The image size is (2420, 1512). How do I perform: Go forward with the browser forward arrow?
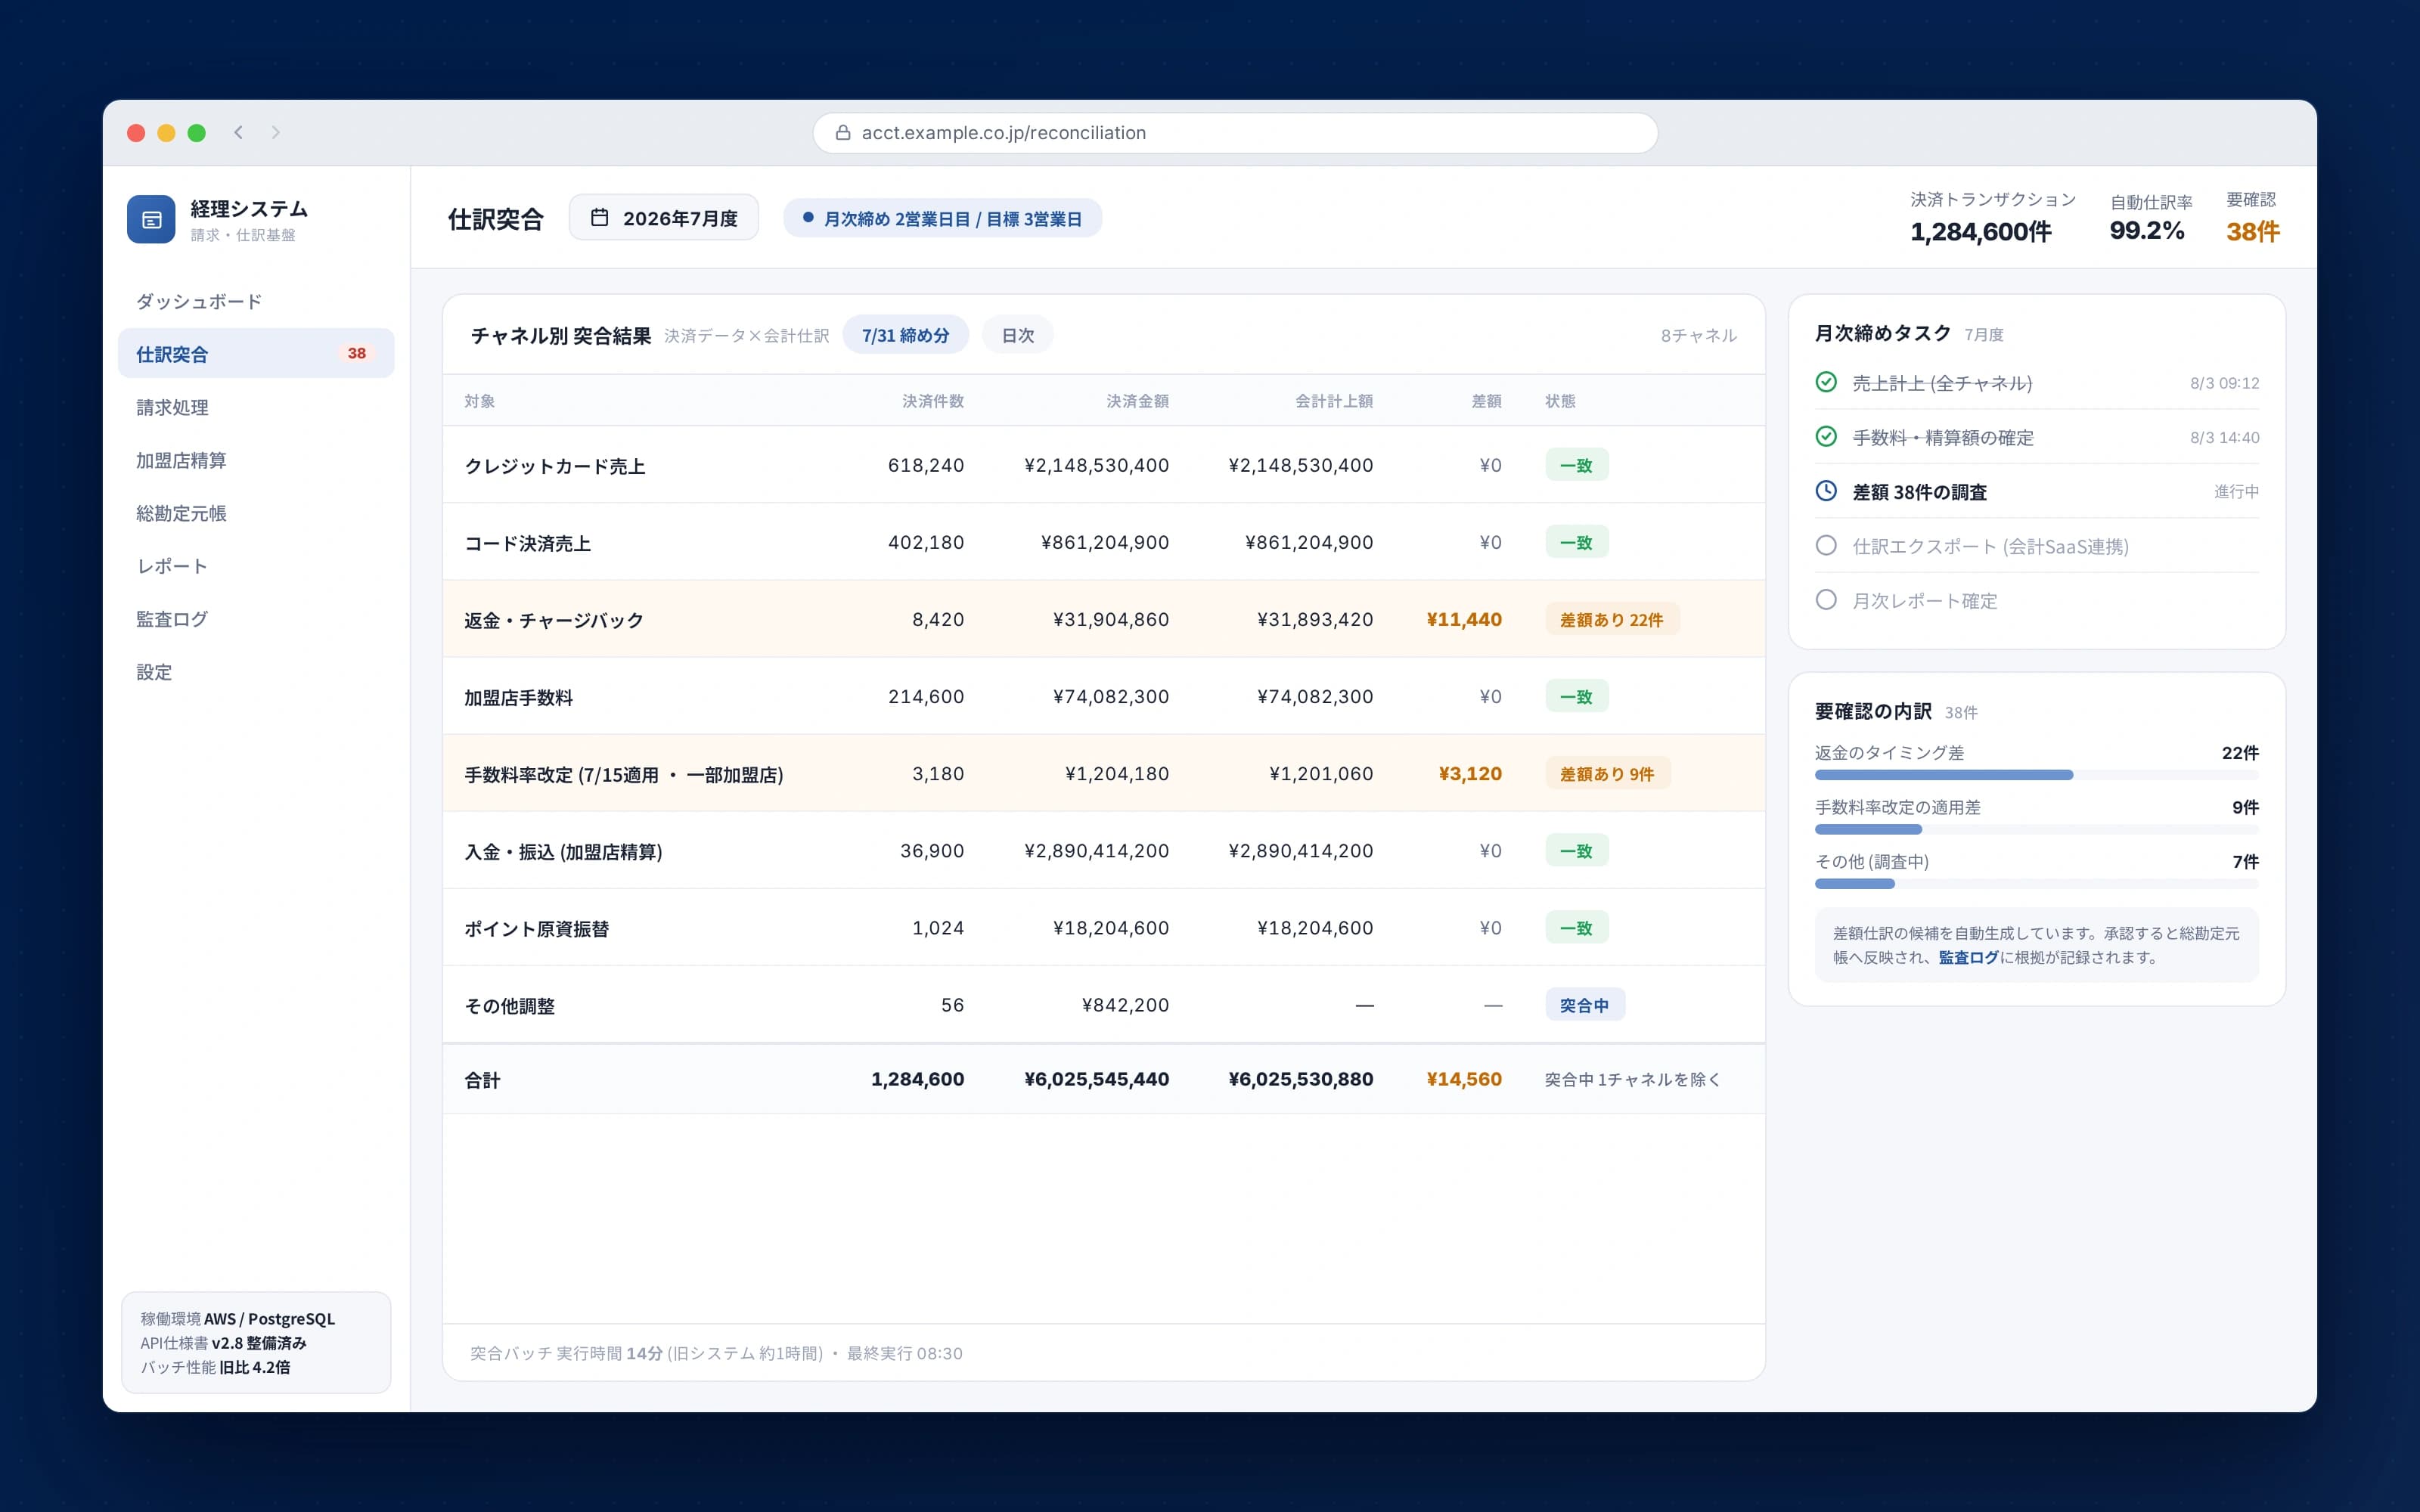(x=275, y=132)
